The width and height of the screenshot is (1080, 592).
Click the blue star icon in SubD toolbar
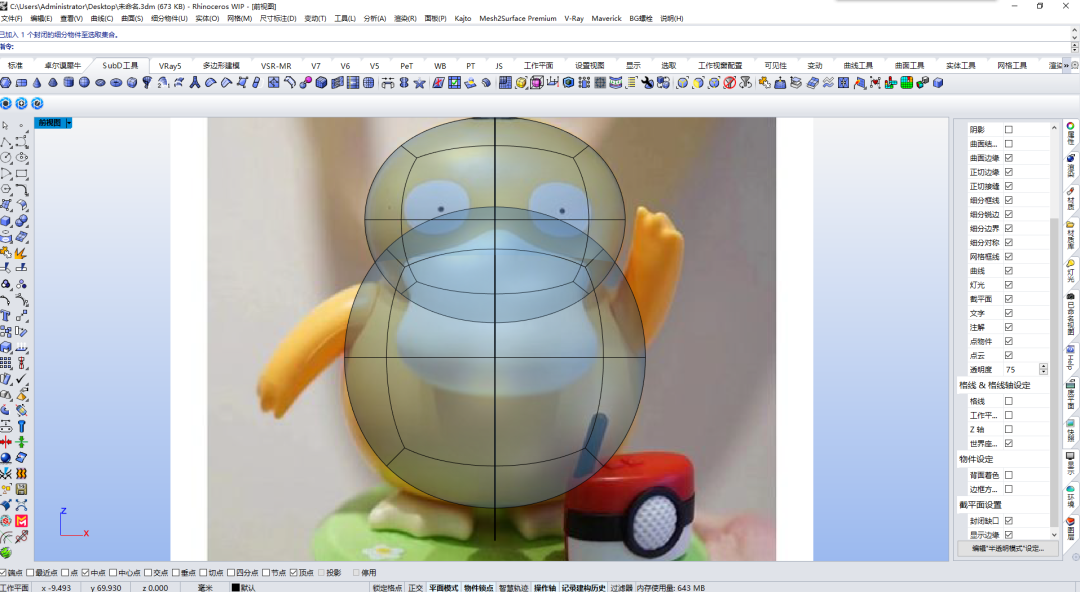tap(419, 83)
